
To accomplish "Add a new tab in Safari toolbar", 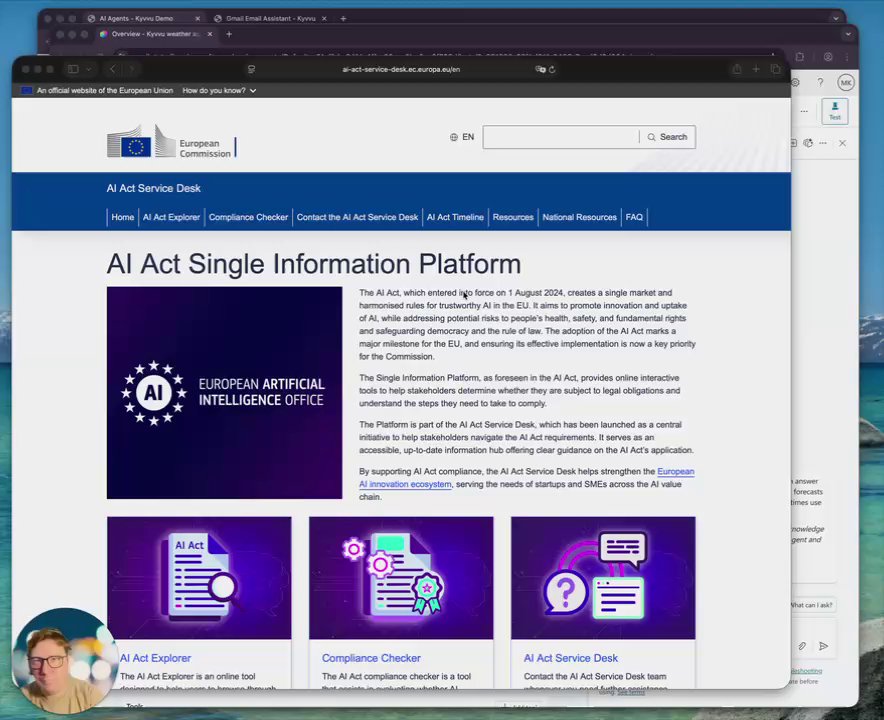I will click(756, 69).
